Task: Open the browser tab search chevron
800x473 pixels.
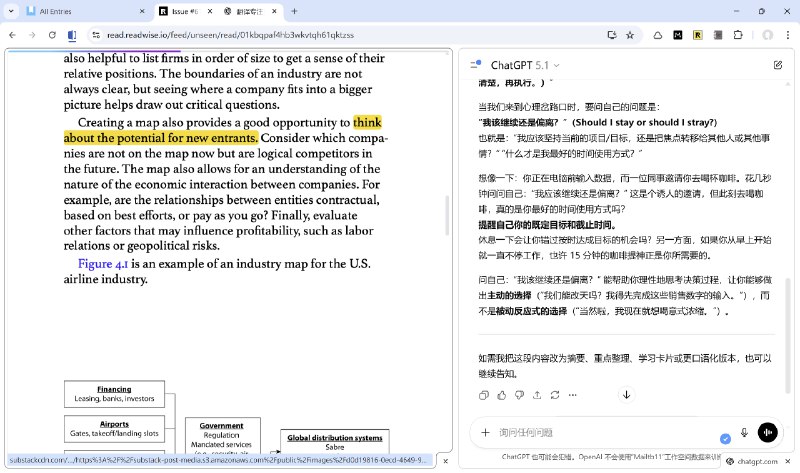Action: point(11,11)
